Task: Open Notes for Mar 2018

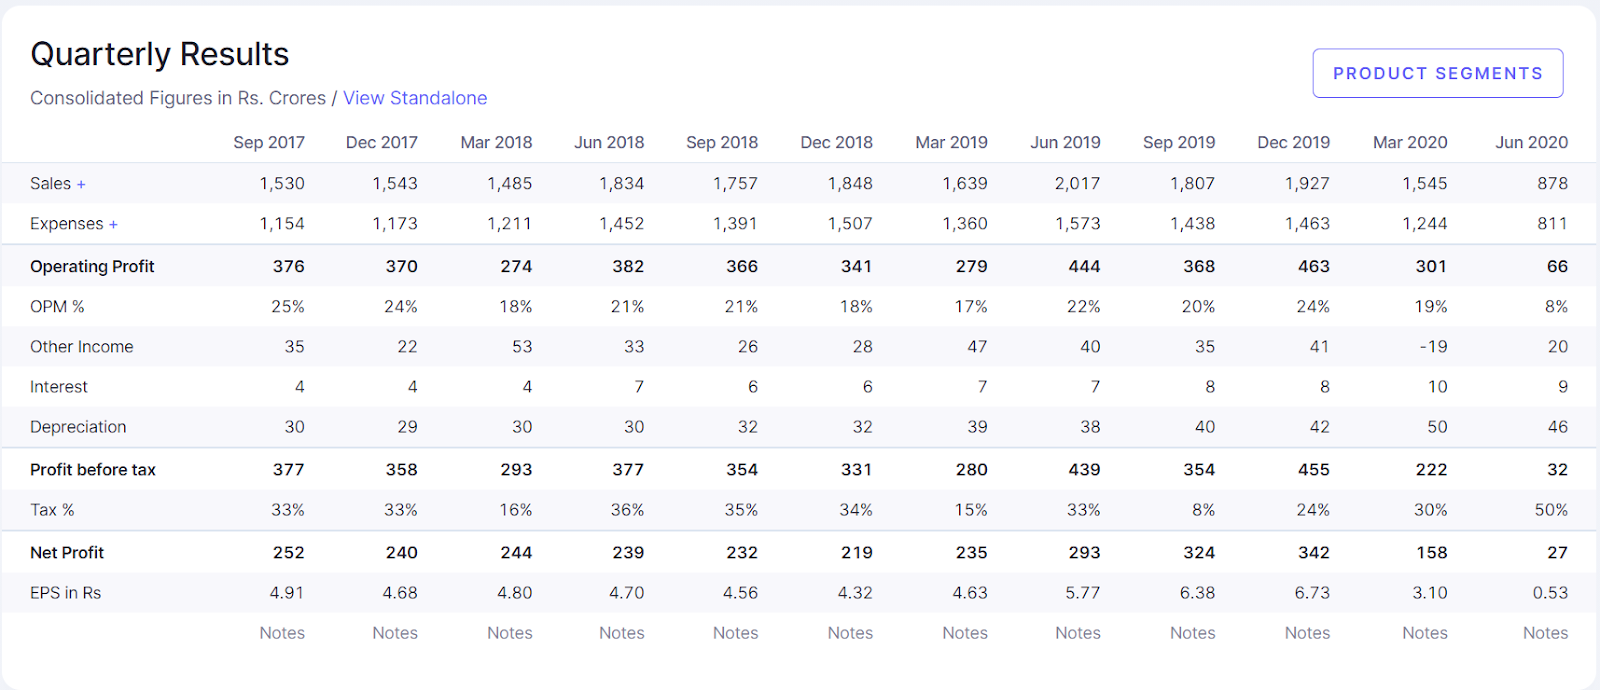Action: click(x=510, y=633)
